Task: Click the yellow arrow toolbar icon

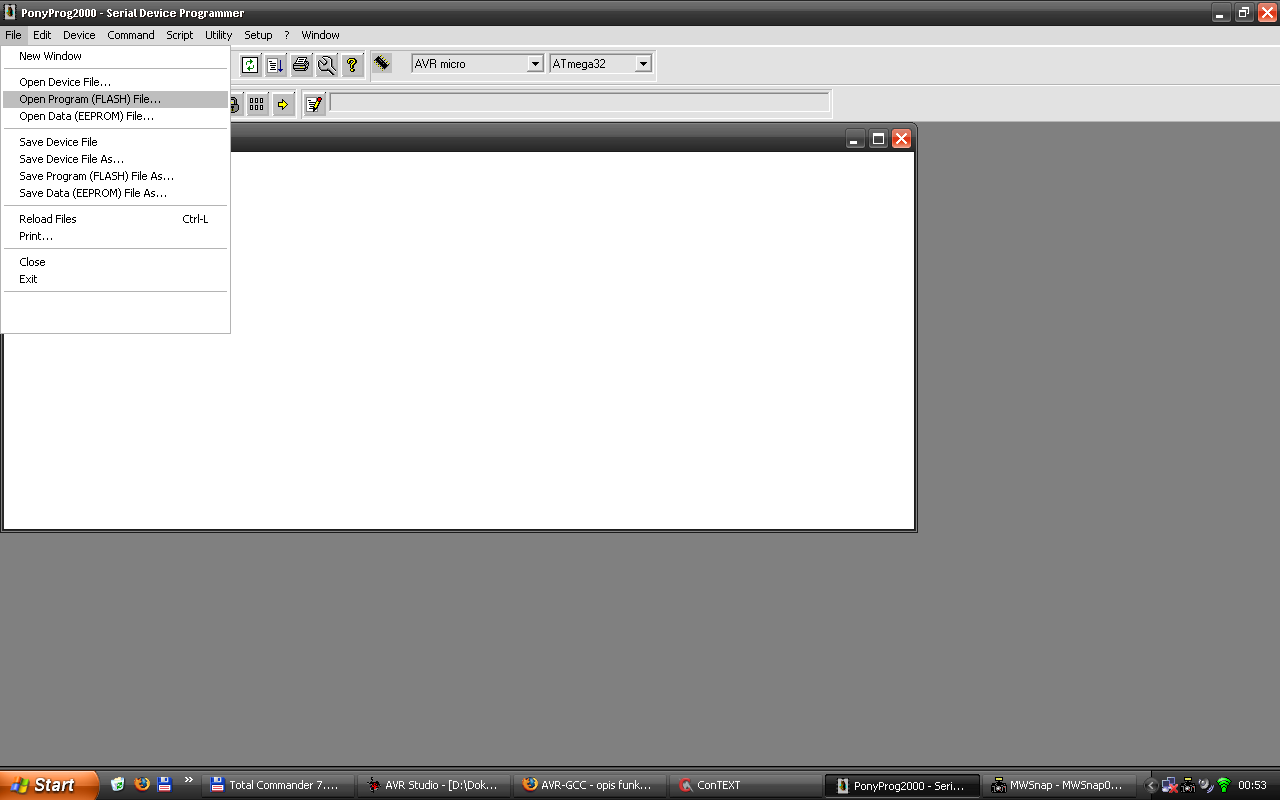Action: coord(283,104)
